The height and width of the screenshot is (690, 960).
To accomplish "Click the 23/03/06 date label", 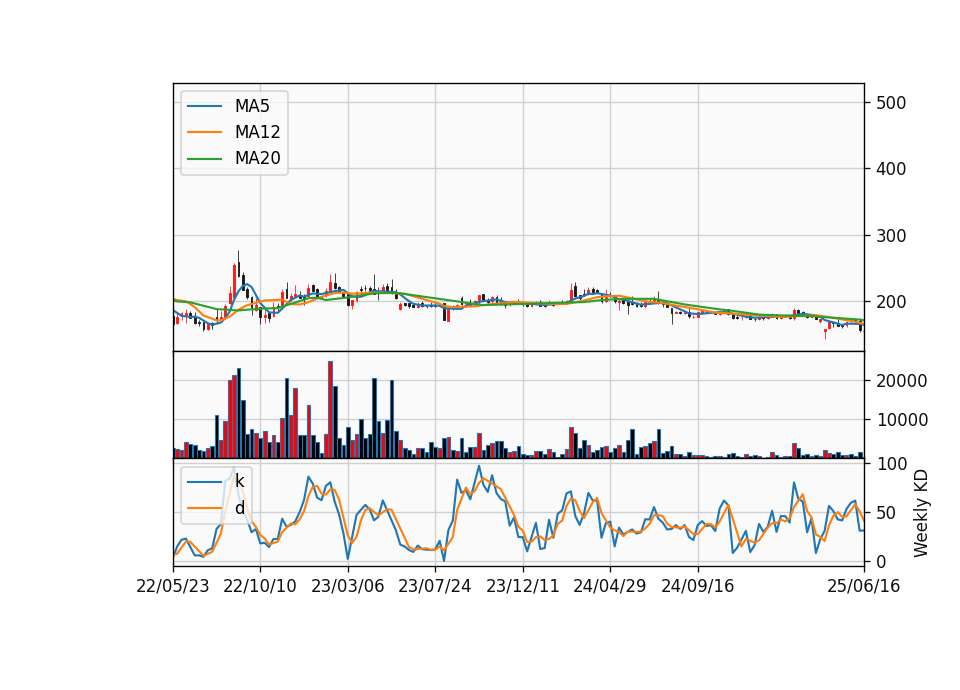I will click(x=348, y=586).
